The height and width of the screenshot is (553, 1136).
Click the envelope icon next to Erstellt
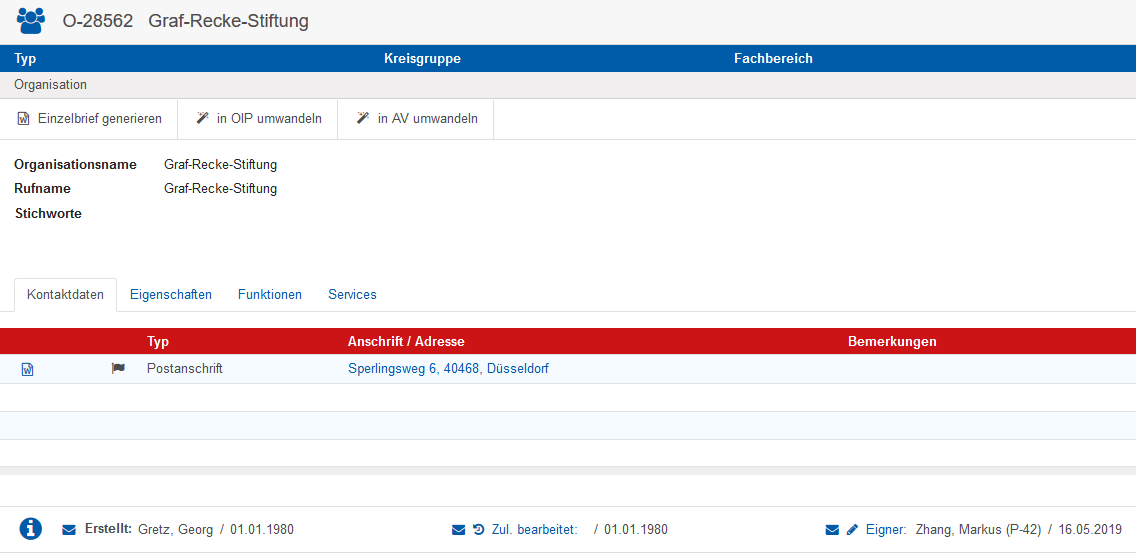pyautogui.click(x=69, y=530)
